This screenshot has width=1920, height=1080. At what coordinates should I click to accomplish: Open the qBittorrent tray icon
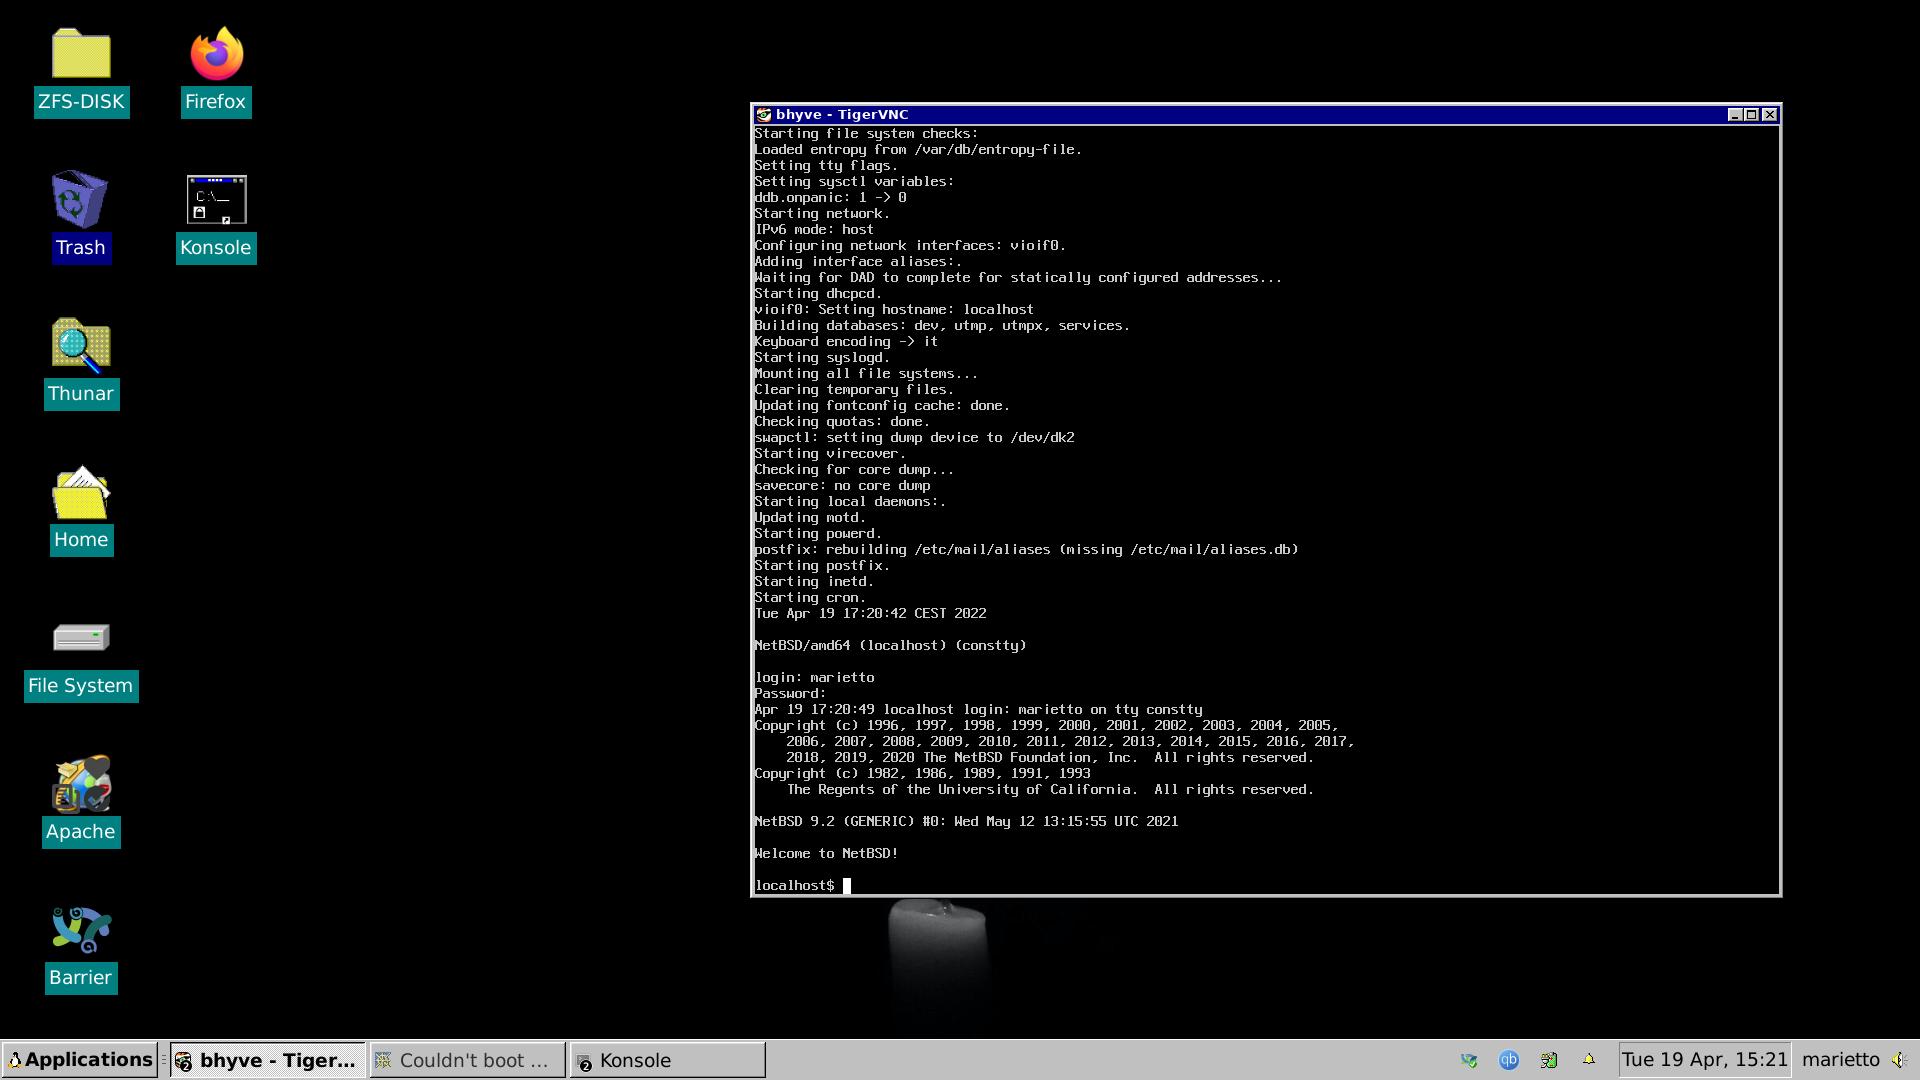point(1510,1059)
